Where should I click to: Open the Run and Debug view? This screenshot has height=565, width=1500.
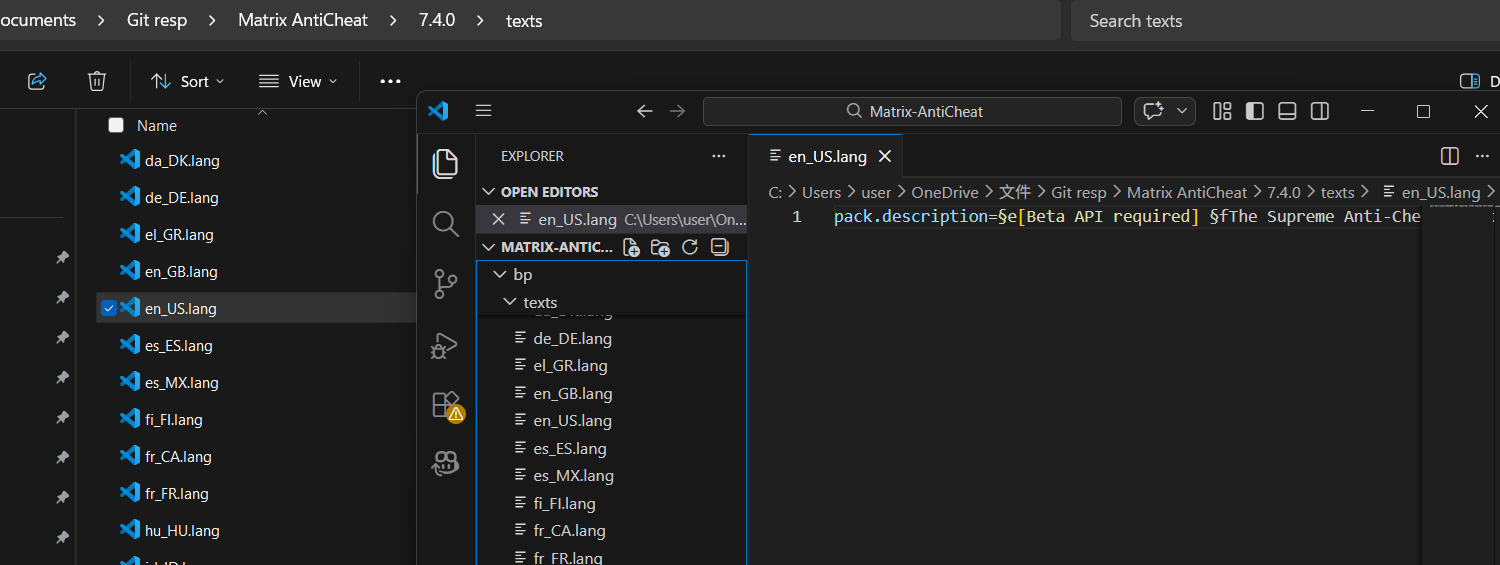tap(445, 346)
